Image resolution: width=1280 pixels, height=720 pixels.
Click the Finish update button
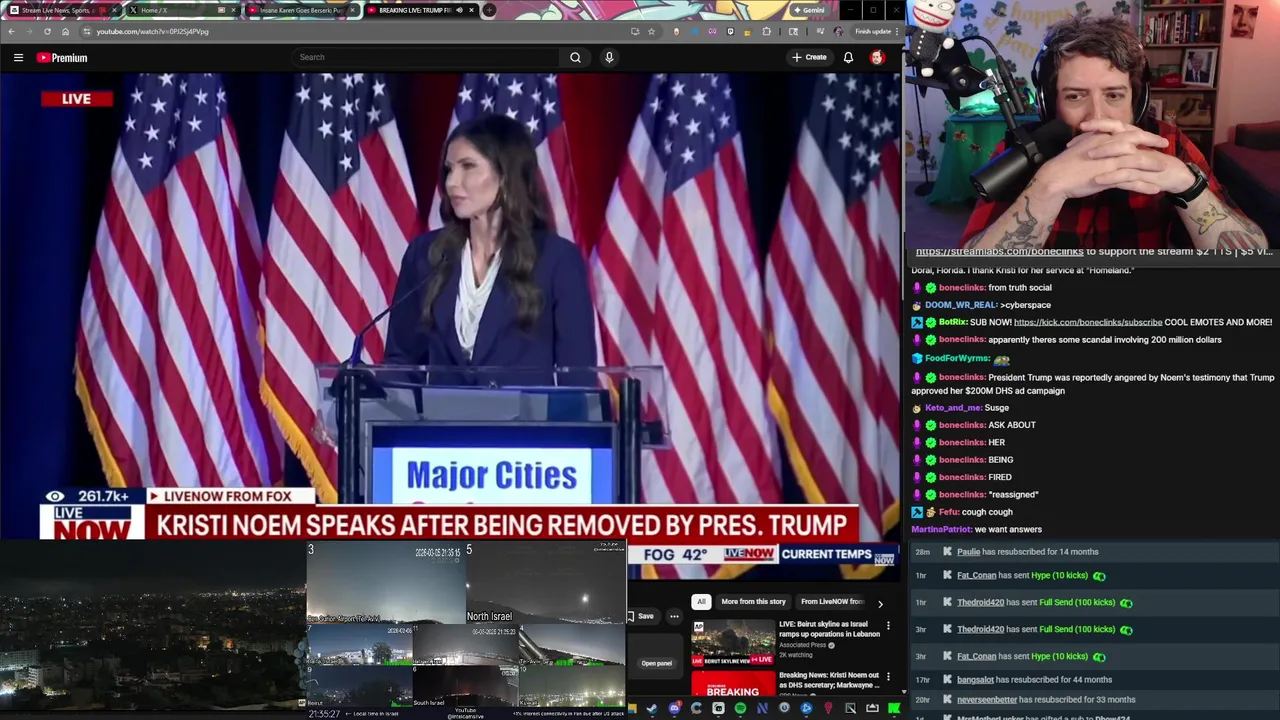(x=873, y=31)
